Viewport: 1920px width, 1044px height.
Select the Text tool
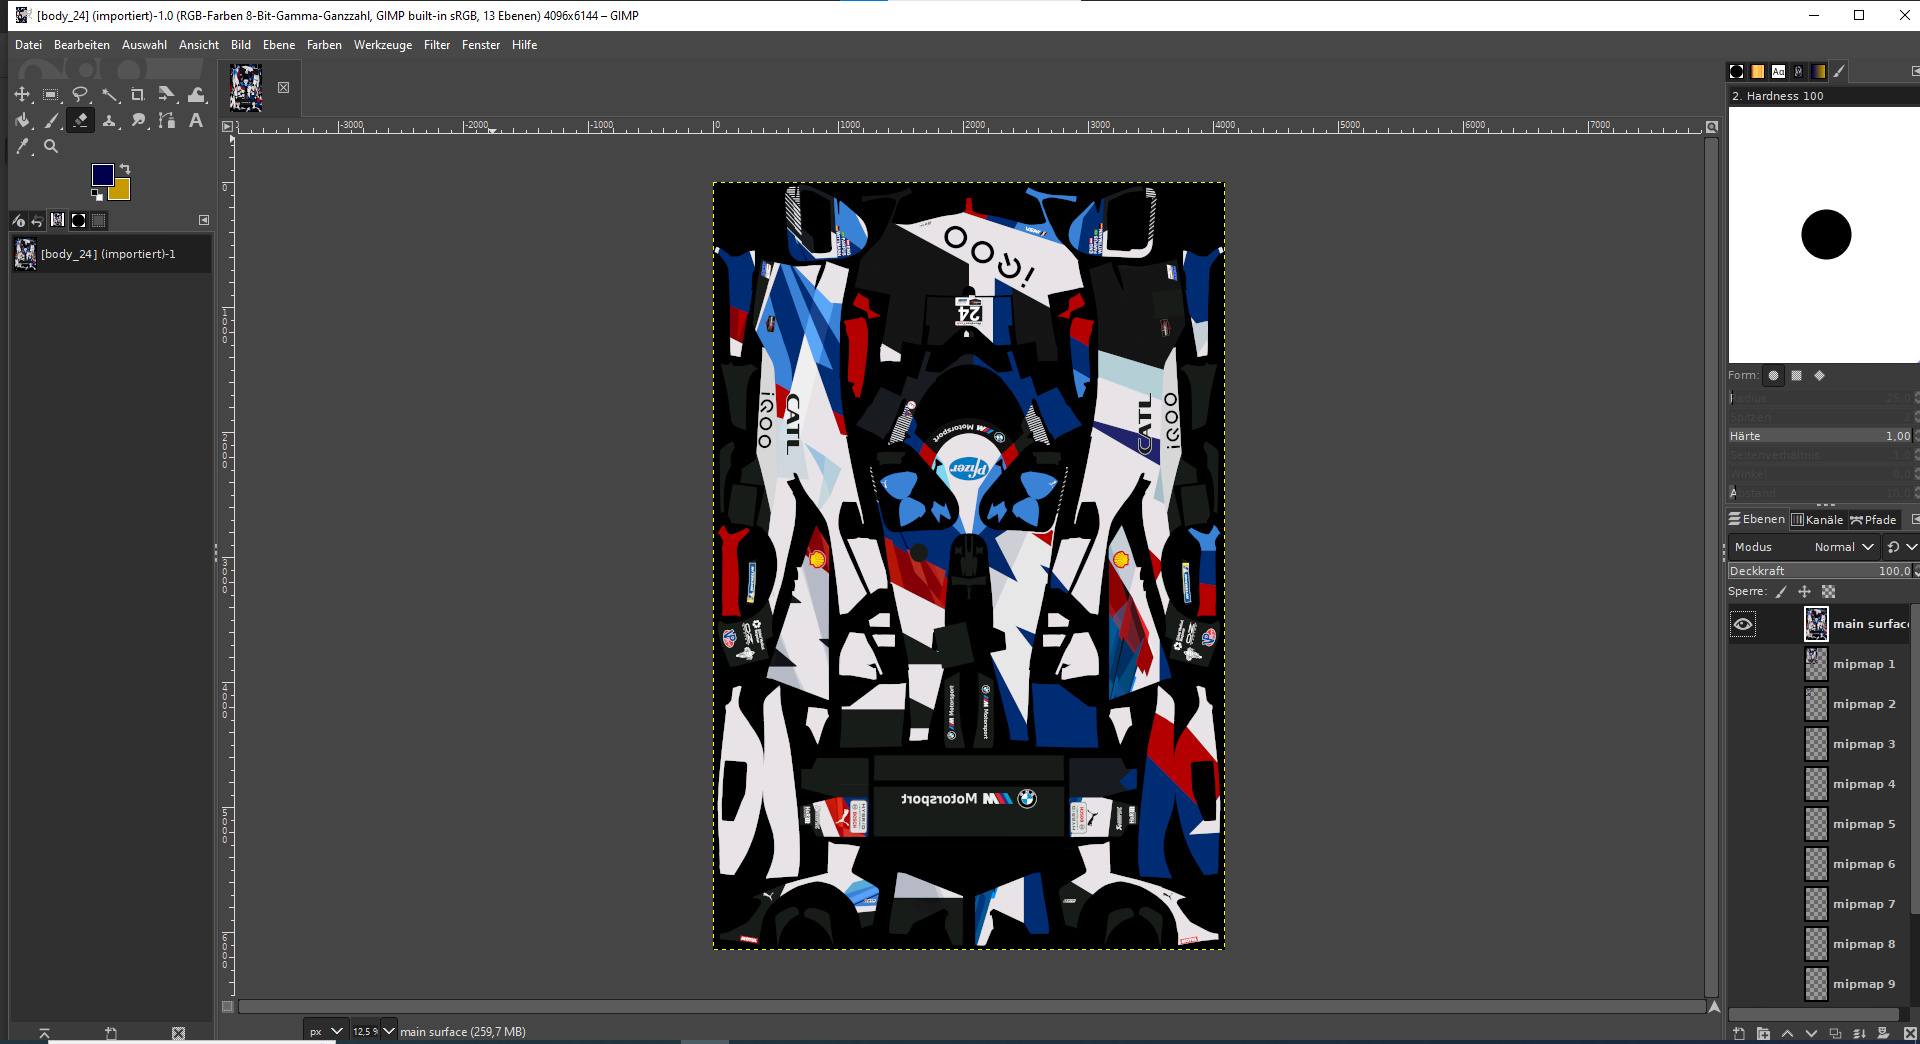coord(196,121)
